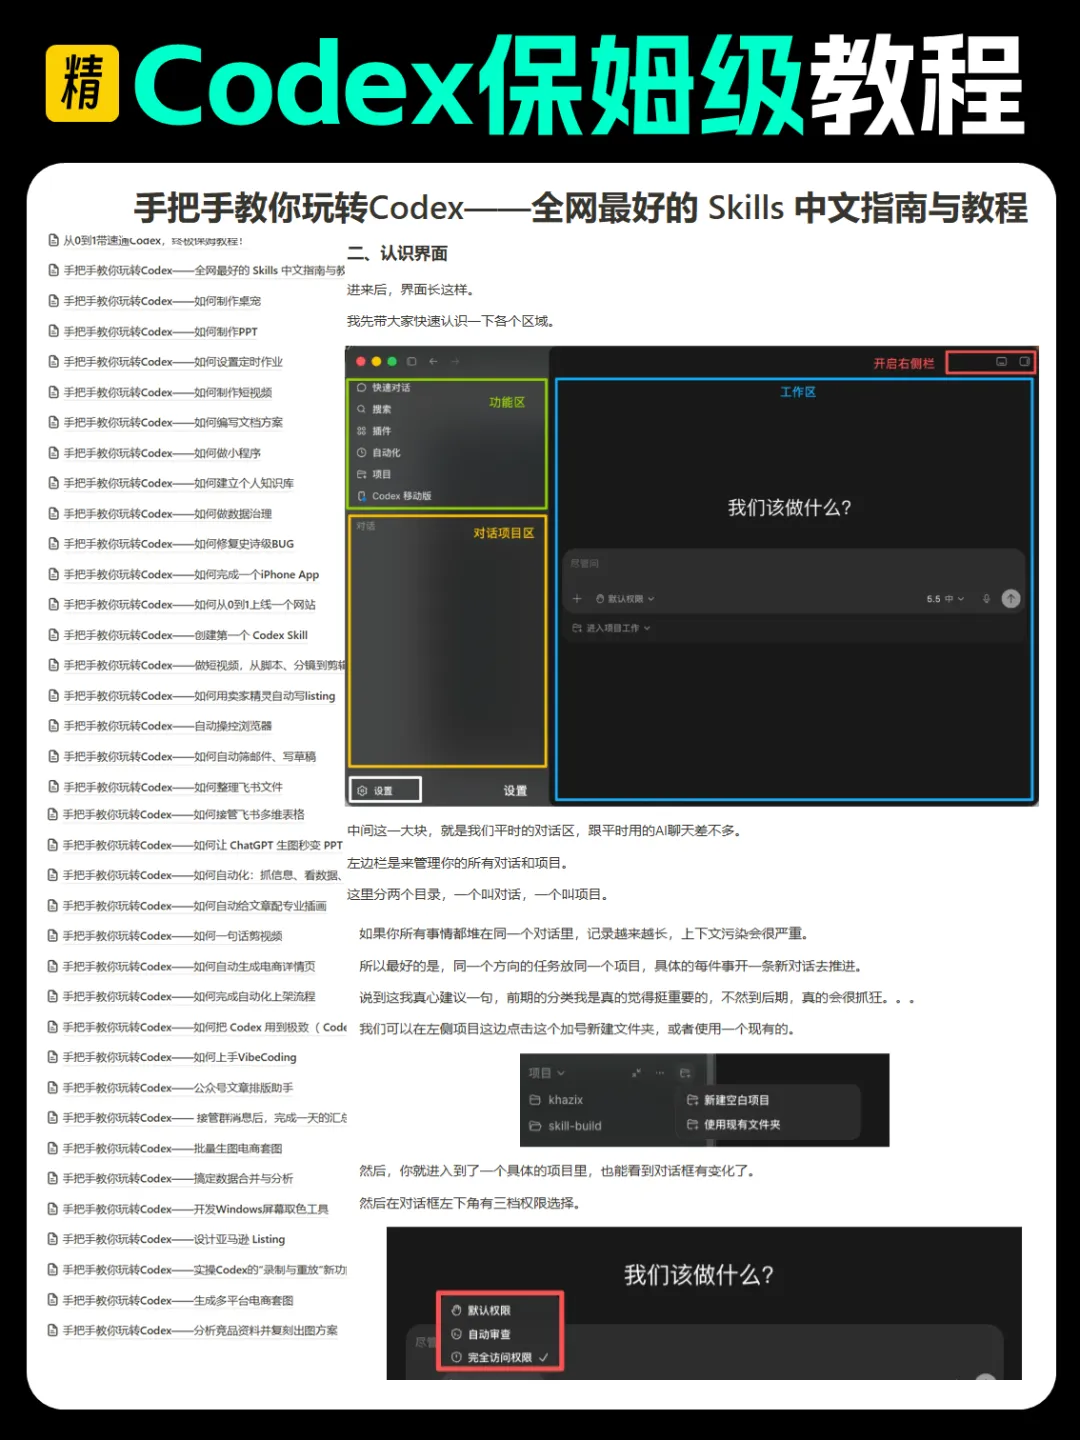Viewport: 1080px width, 1440px height.
Task: Open document 搞定数据合并与分析
Action: (171, 1179)
